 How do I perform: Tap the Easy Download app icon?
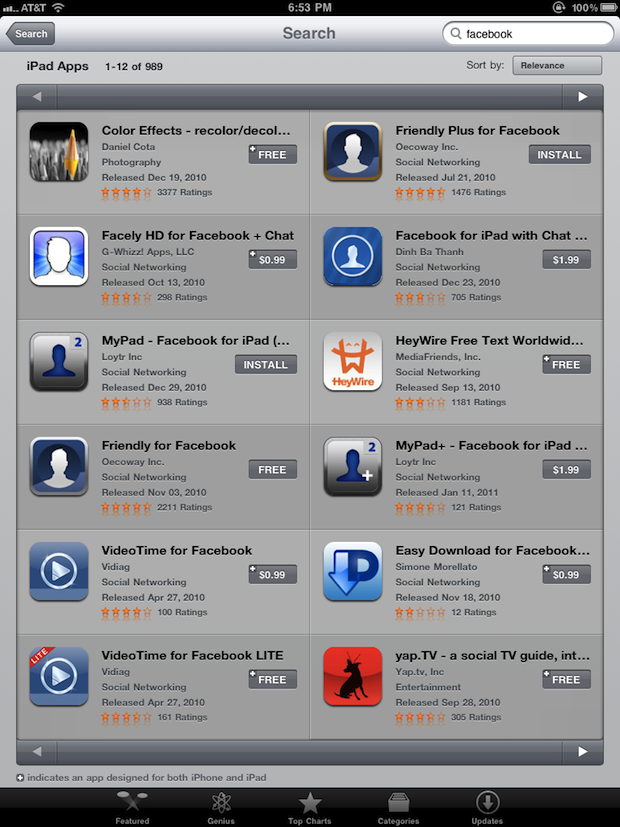pos(353,572)
